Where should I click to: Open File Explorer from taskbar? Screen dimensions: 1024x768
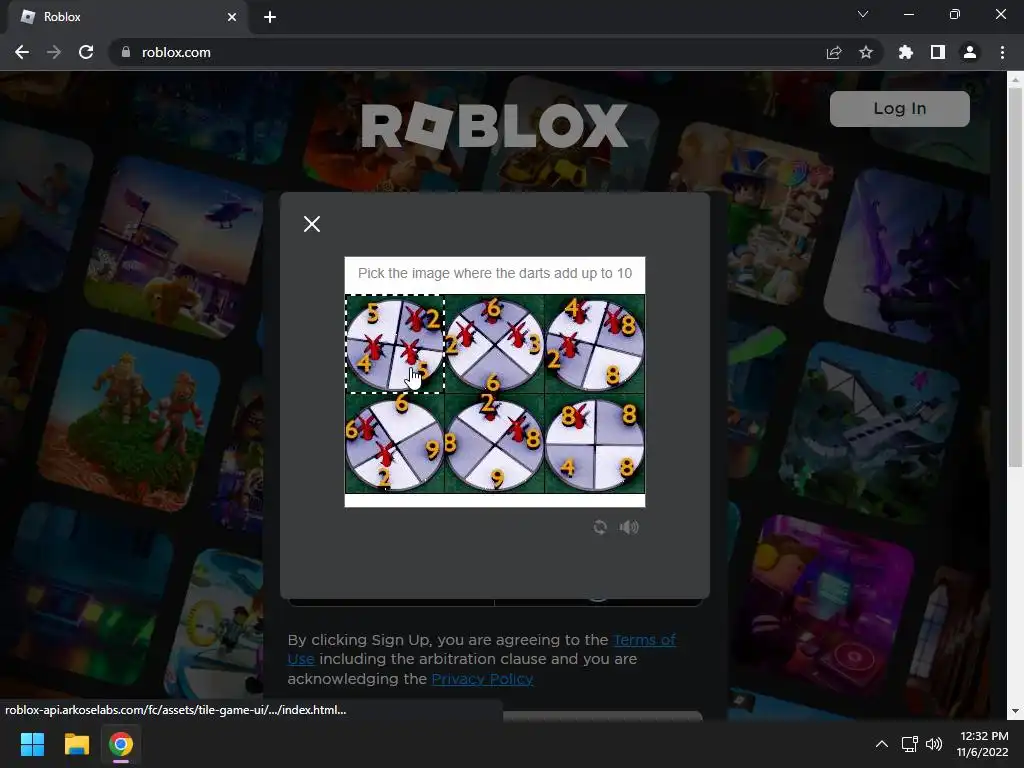(76, 744)
